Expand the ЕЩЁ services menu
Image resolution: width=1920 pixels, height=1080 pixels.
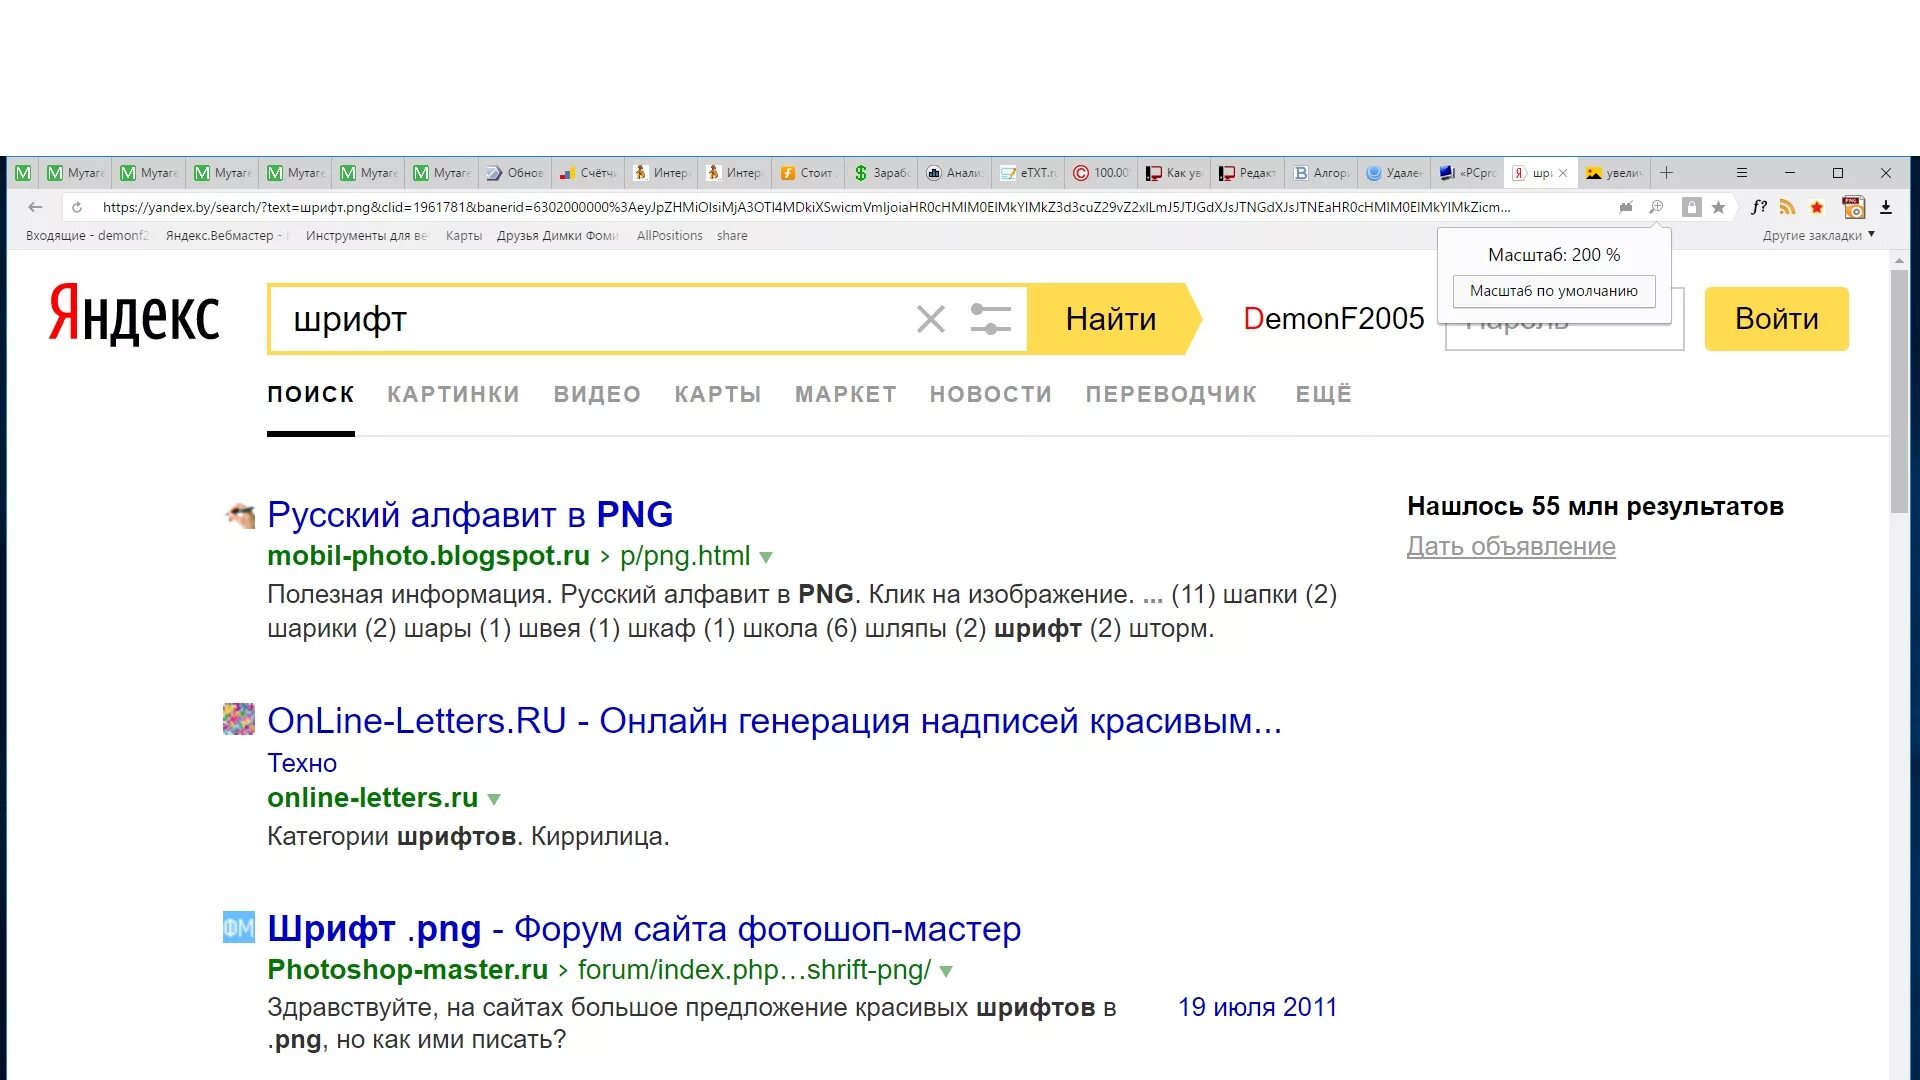point(1323,394)
